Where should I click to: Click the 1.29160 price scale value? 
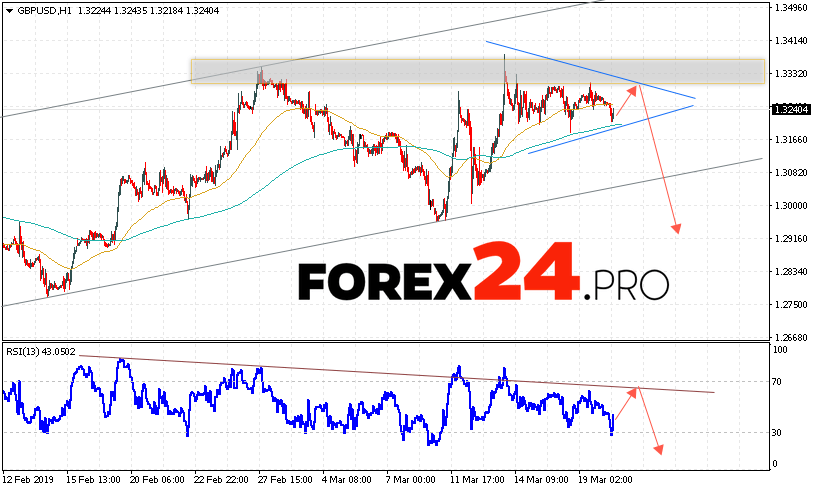click(791, 238)
